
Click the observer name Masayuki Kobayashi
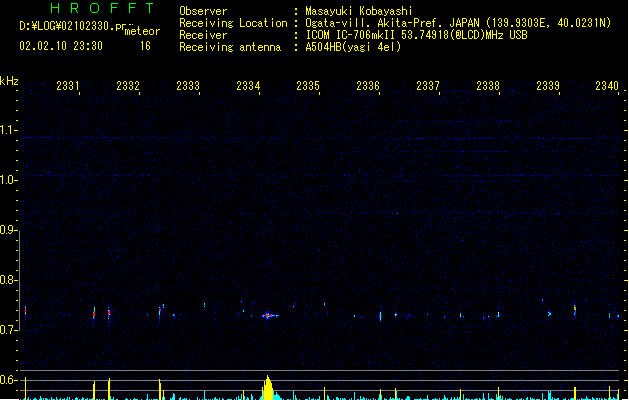[359, 11]
